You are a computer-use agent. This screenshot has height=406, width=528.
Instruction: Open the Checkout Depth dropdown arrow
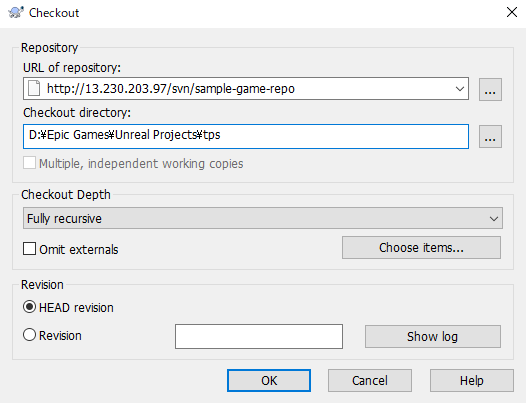point(494,218)
